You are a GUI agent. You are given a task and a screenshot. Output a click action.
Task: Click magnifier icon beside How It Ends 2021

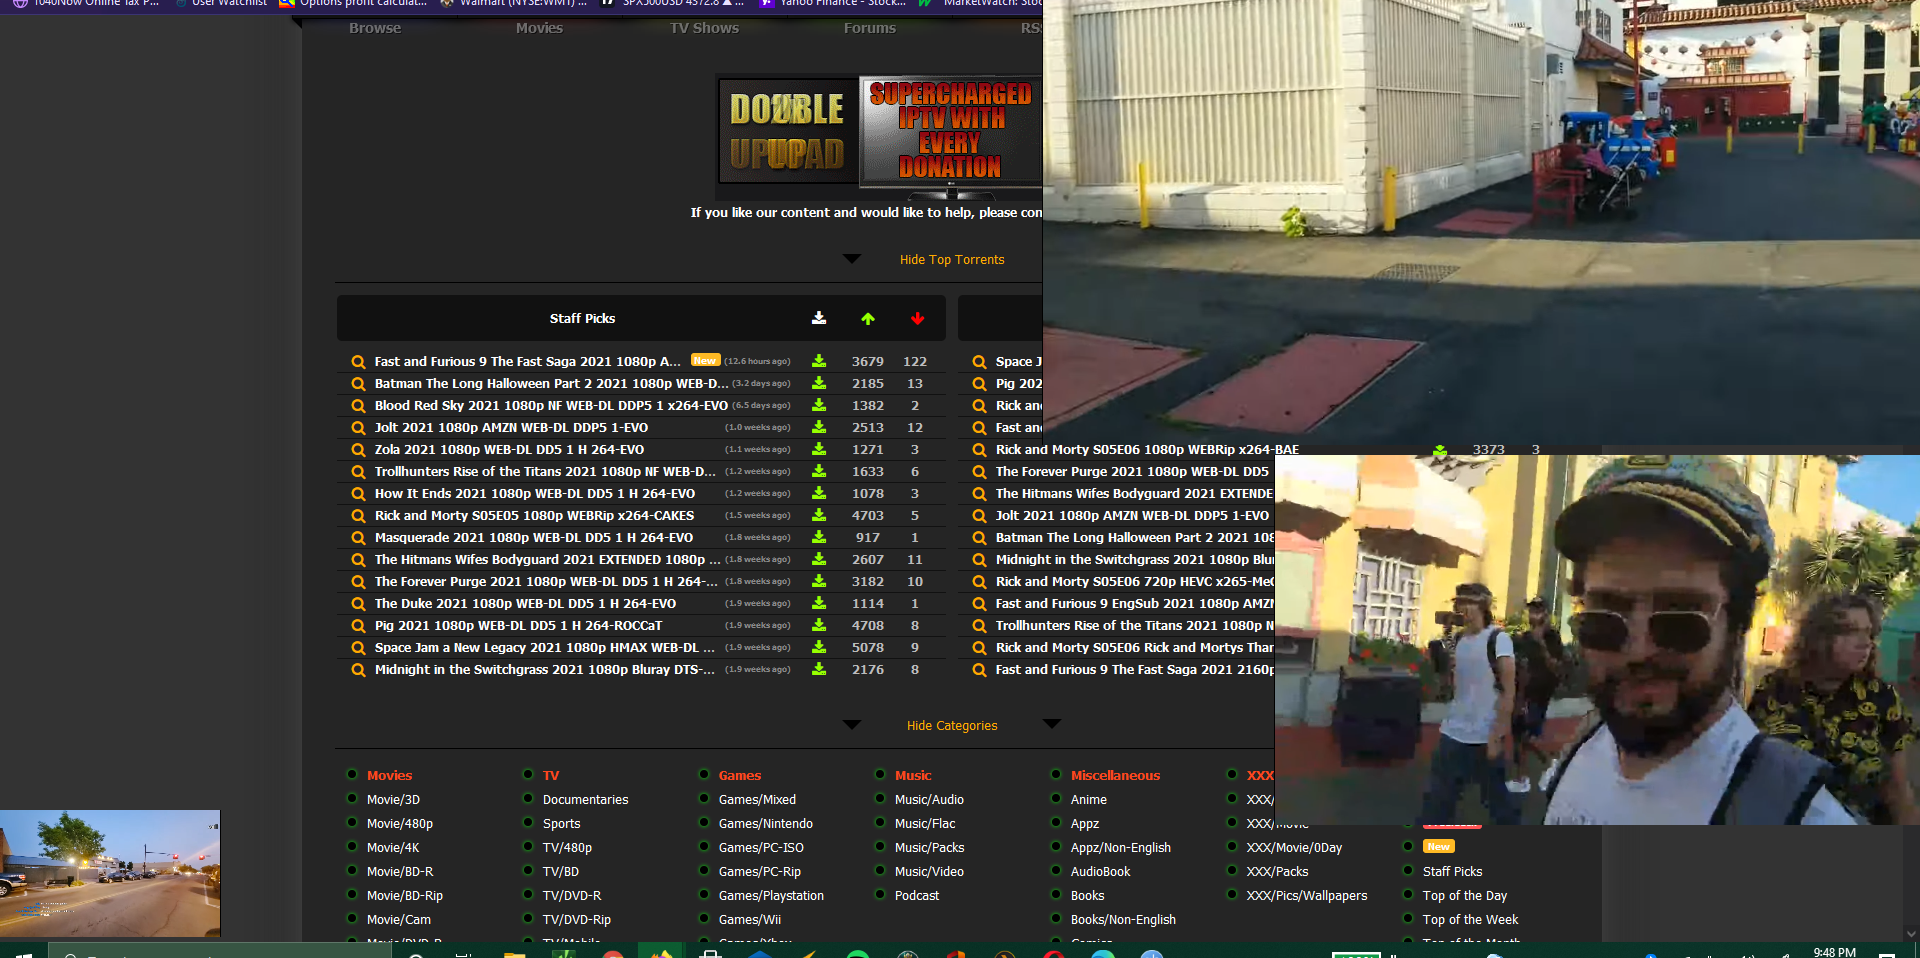click(x=358, y=494)
